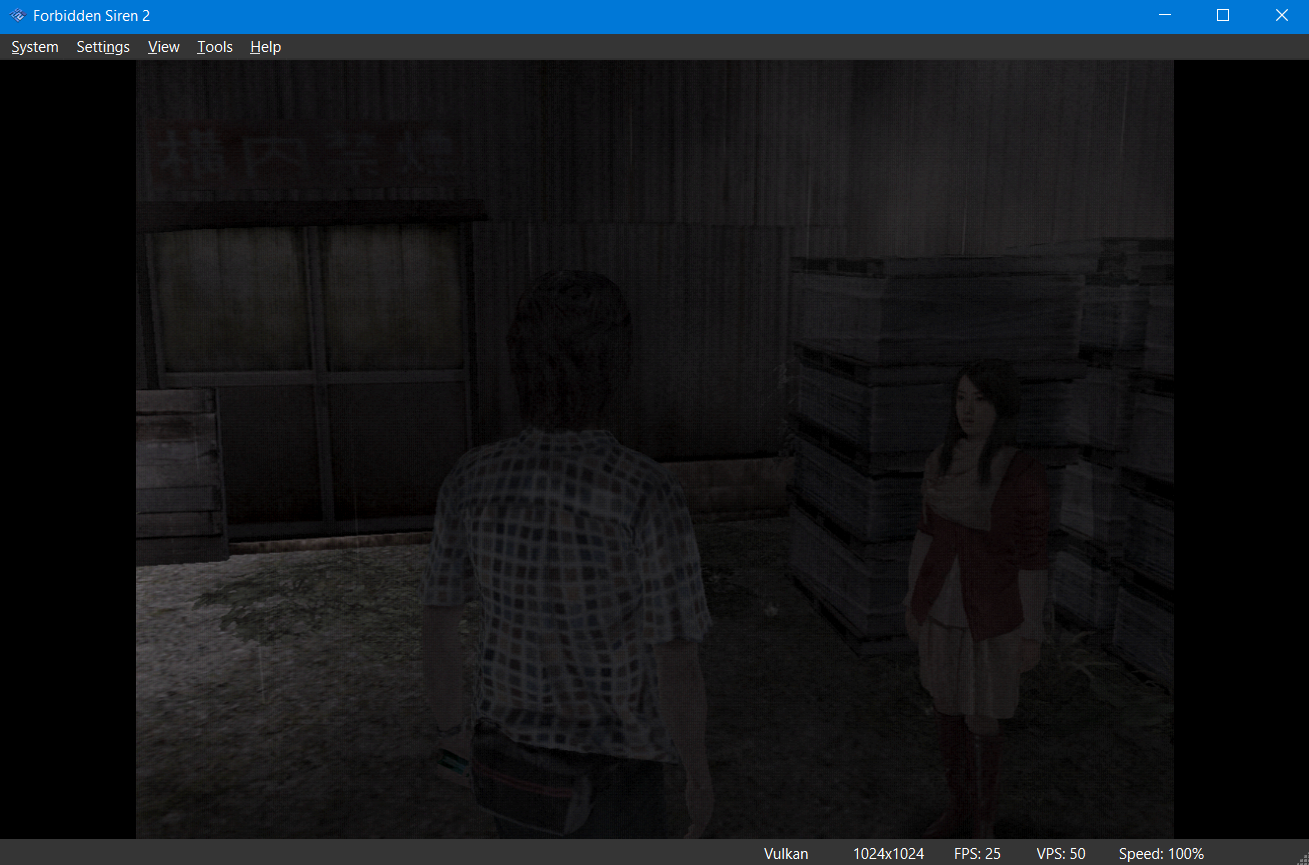The image size is (1309, 865).
Task: Click the Vulkan renderer status text
Action: tap(786, 854)
